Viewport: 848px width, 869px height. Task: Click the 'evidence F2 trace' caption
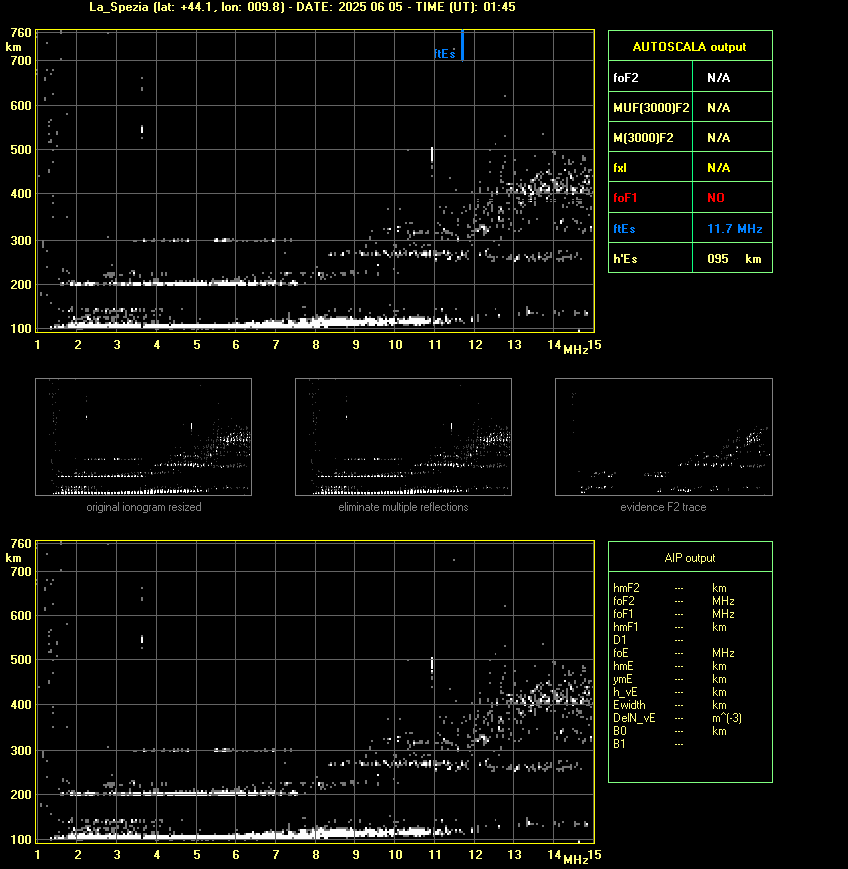click(663, 507)
